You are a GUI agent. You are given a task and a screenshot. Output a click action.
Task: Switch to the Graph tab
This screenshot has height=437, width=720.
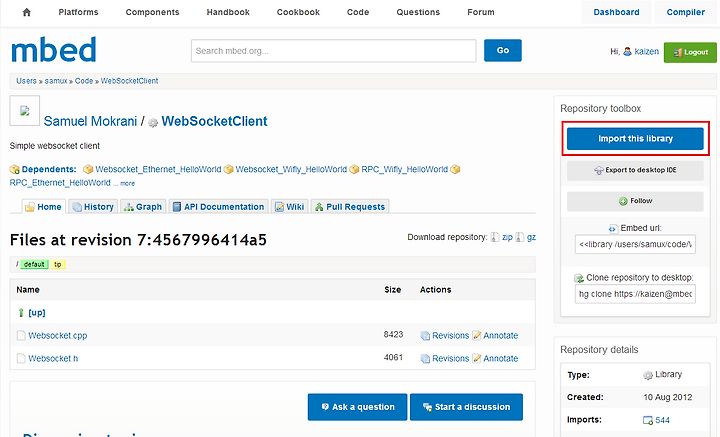143,207
